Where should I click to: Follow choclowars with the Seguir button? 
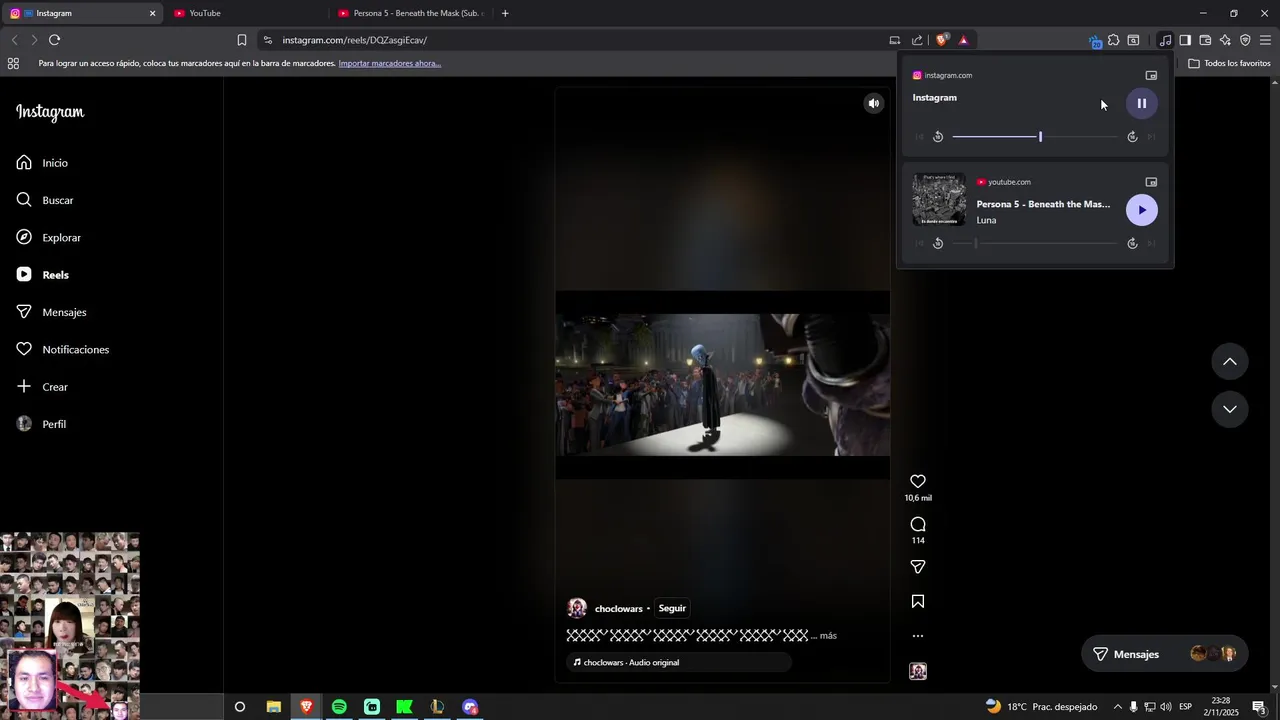click(x=672, y=608)
